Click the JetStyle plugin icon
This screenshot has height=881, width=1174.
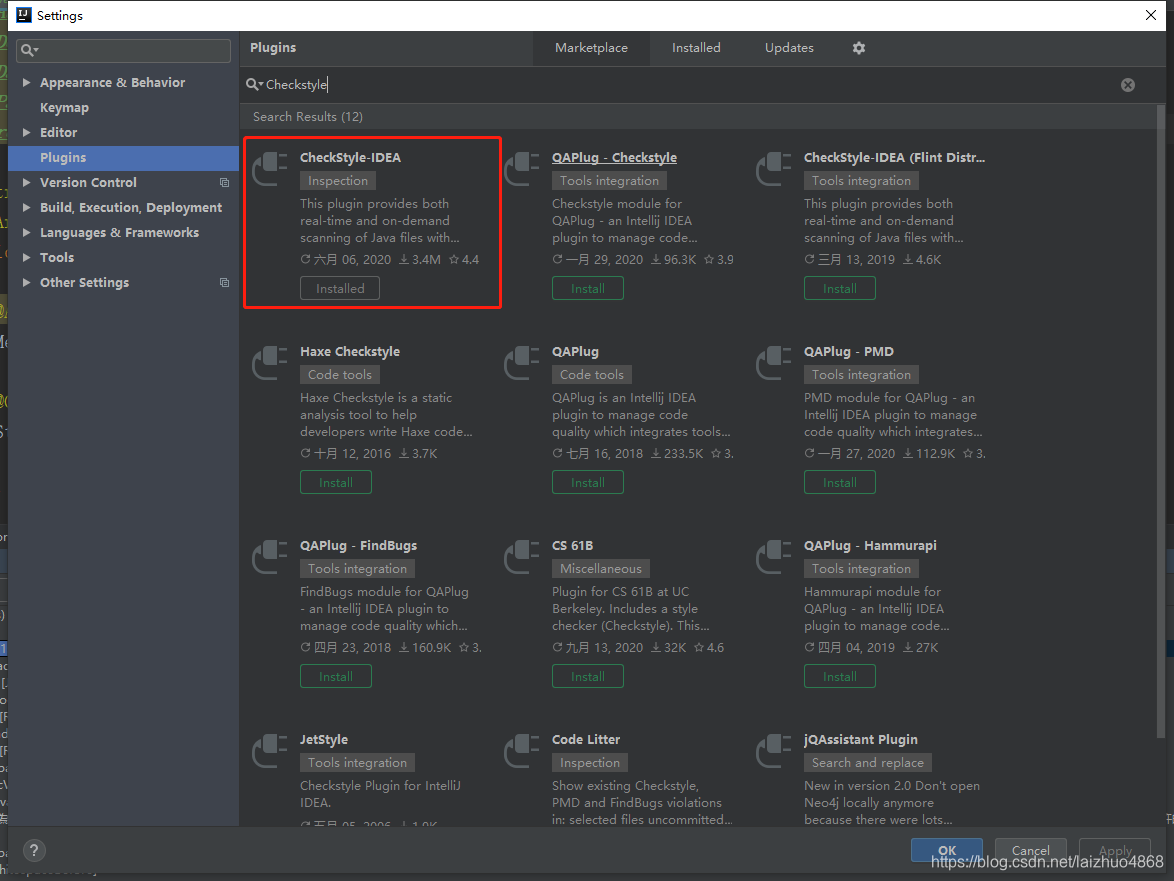point(270,750)
